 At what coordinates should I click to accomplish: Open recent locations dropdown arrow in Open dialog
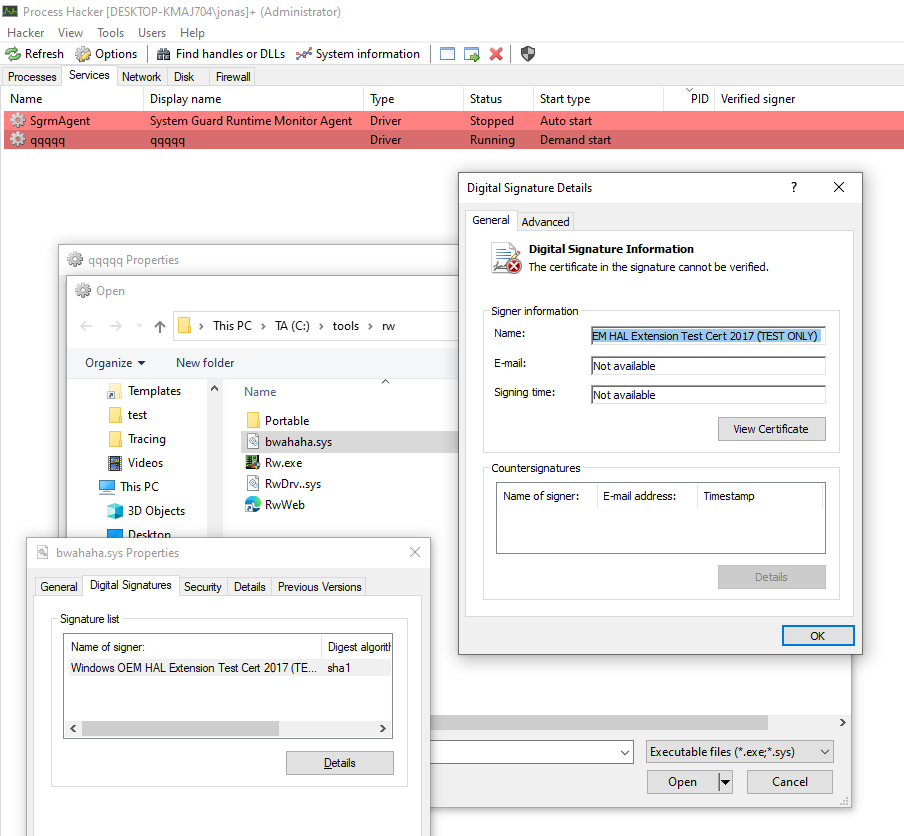(x=140, y=326)
